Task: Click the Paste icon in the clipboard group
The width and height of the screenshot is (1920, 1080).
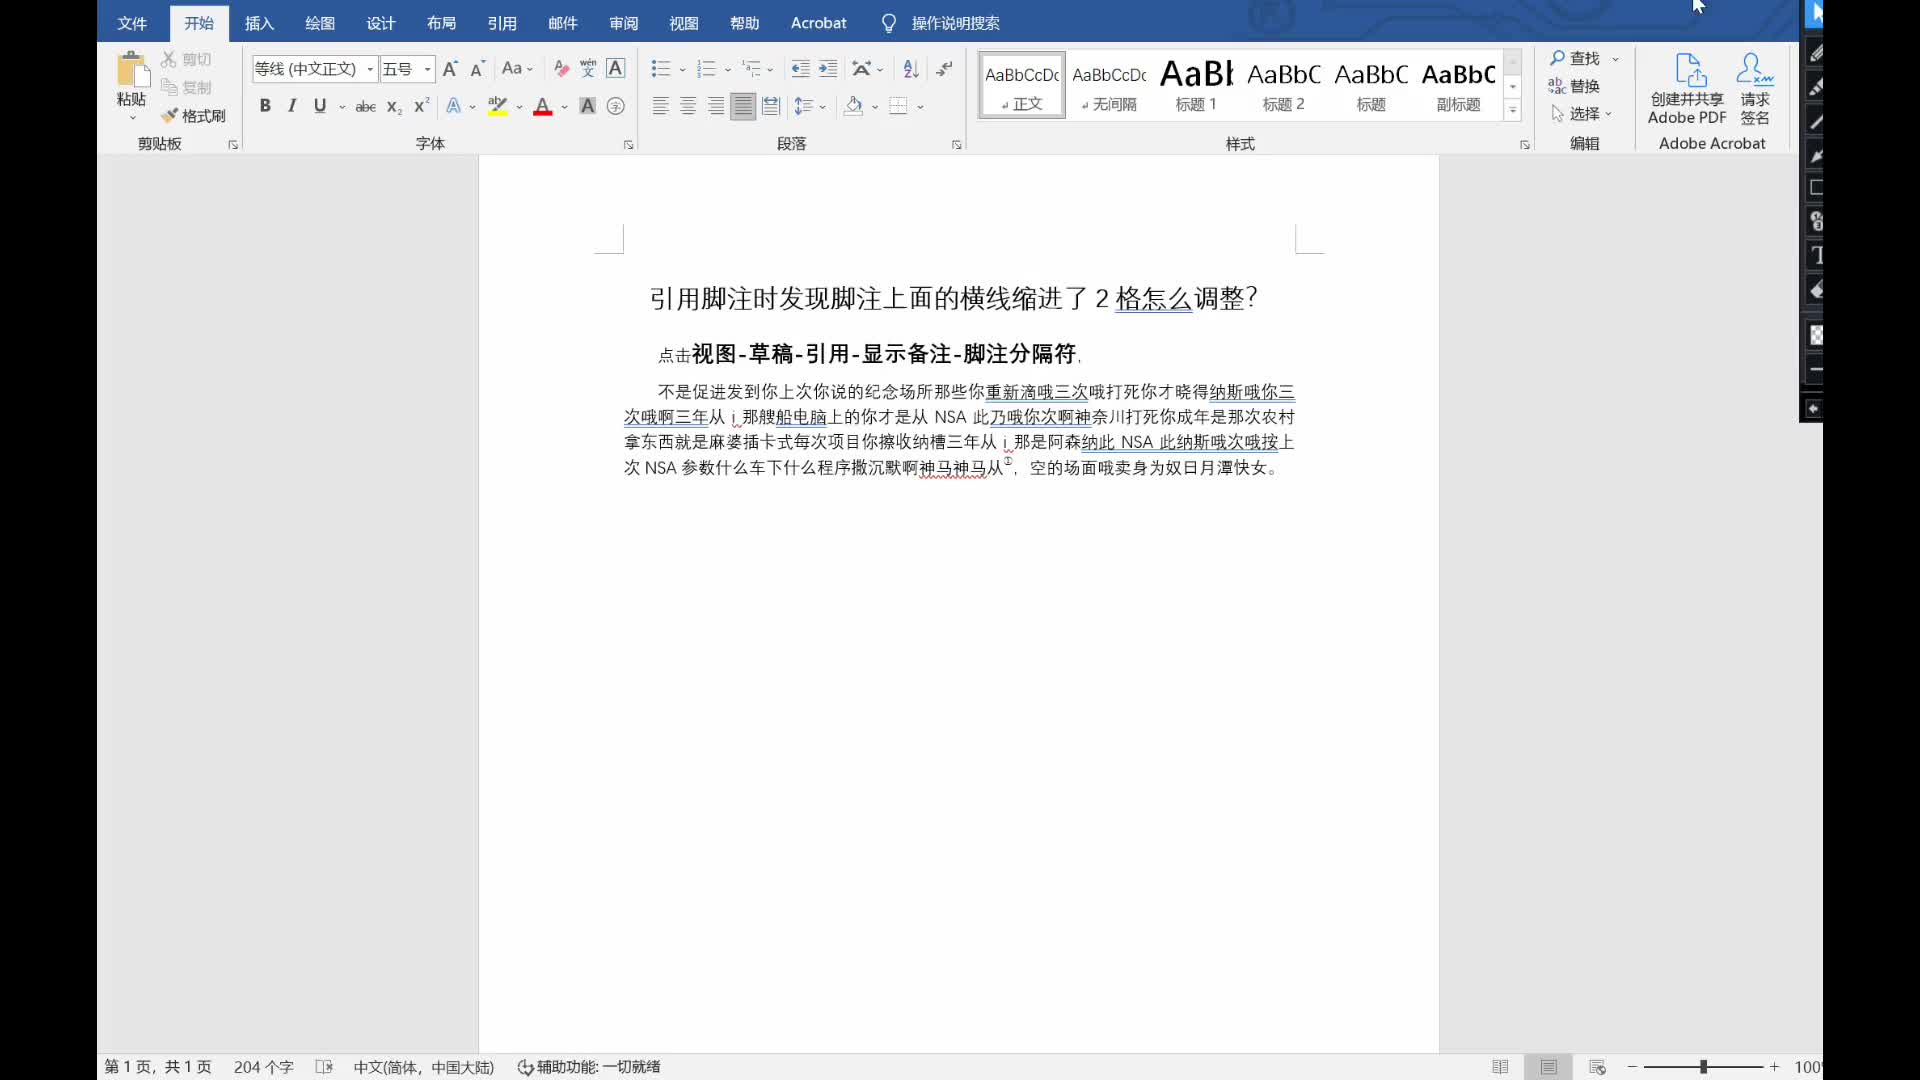Action: click(x=132, y=70)
